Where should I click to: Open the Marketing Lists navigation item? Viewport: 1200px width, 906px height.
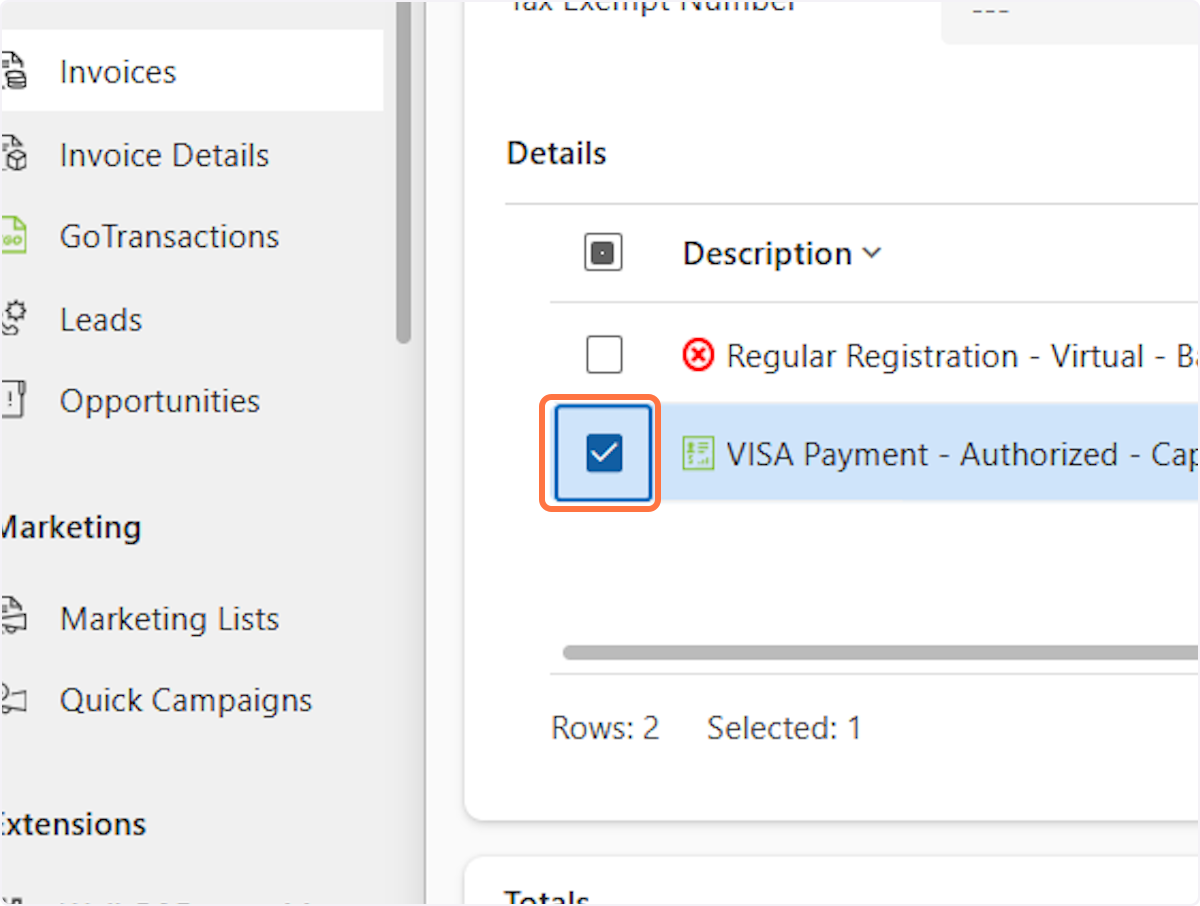[x=169, y=619]
